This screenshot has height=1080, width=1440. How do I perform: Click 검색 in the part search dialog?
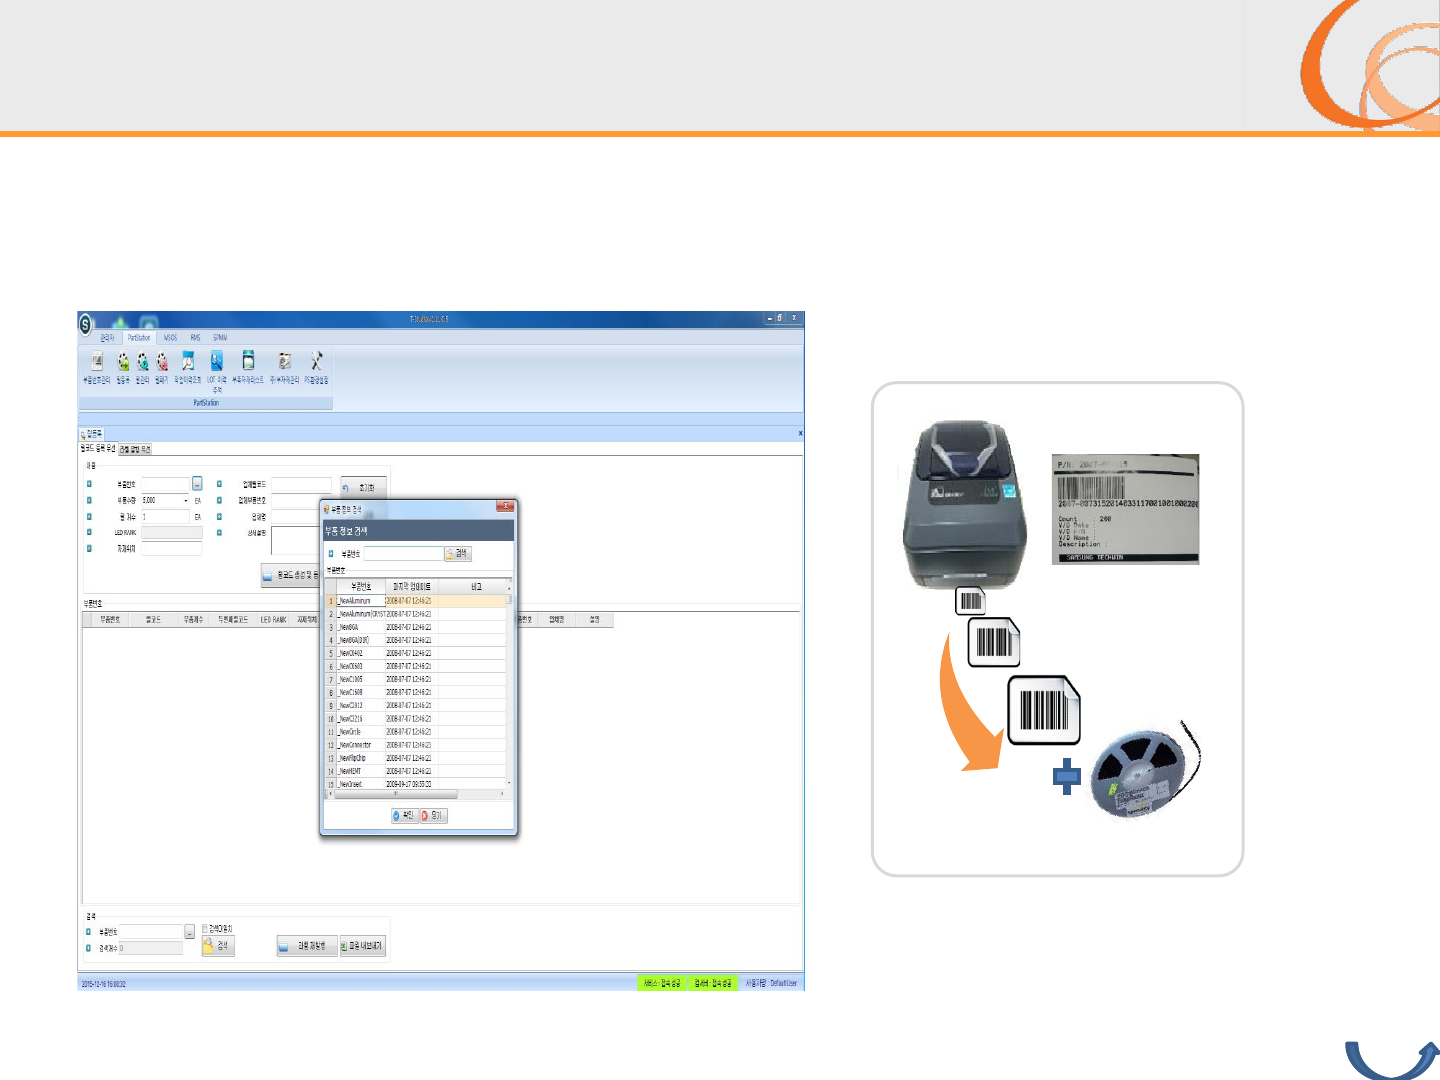pos(458,553)
